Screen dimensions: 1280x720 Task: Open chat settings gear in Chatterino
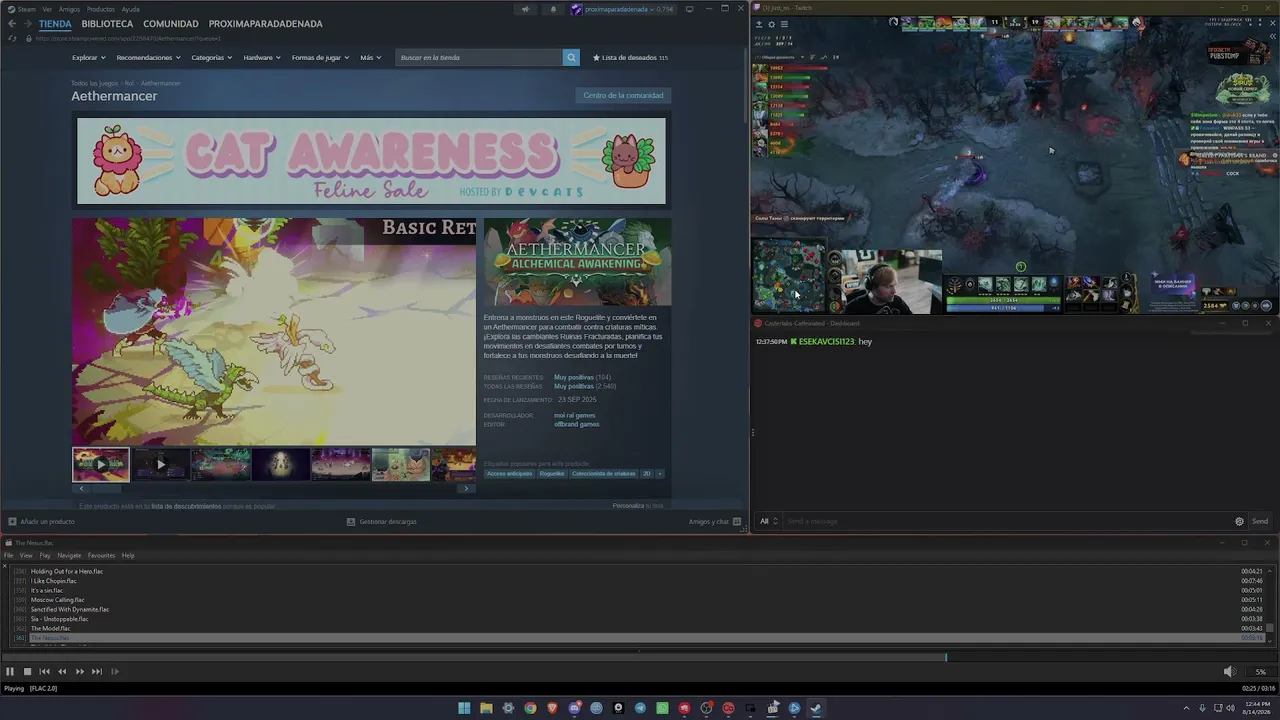pyautogui.click(x=1239, y=521)
